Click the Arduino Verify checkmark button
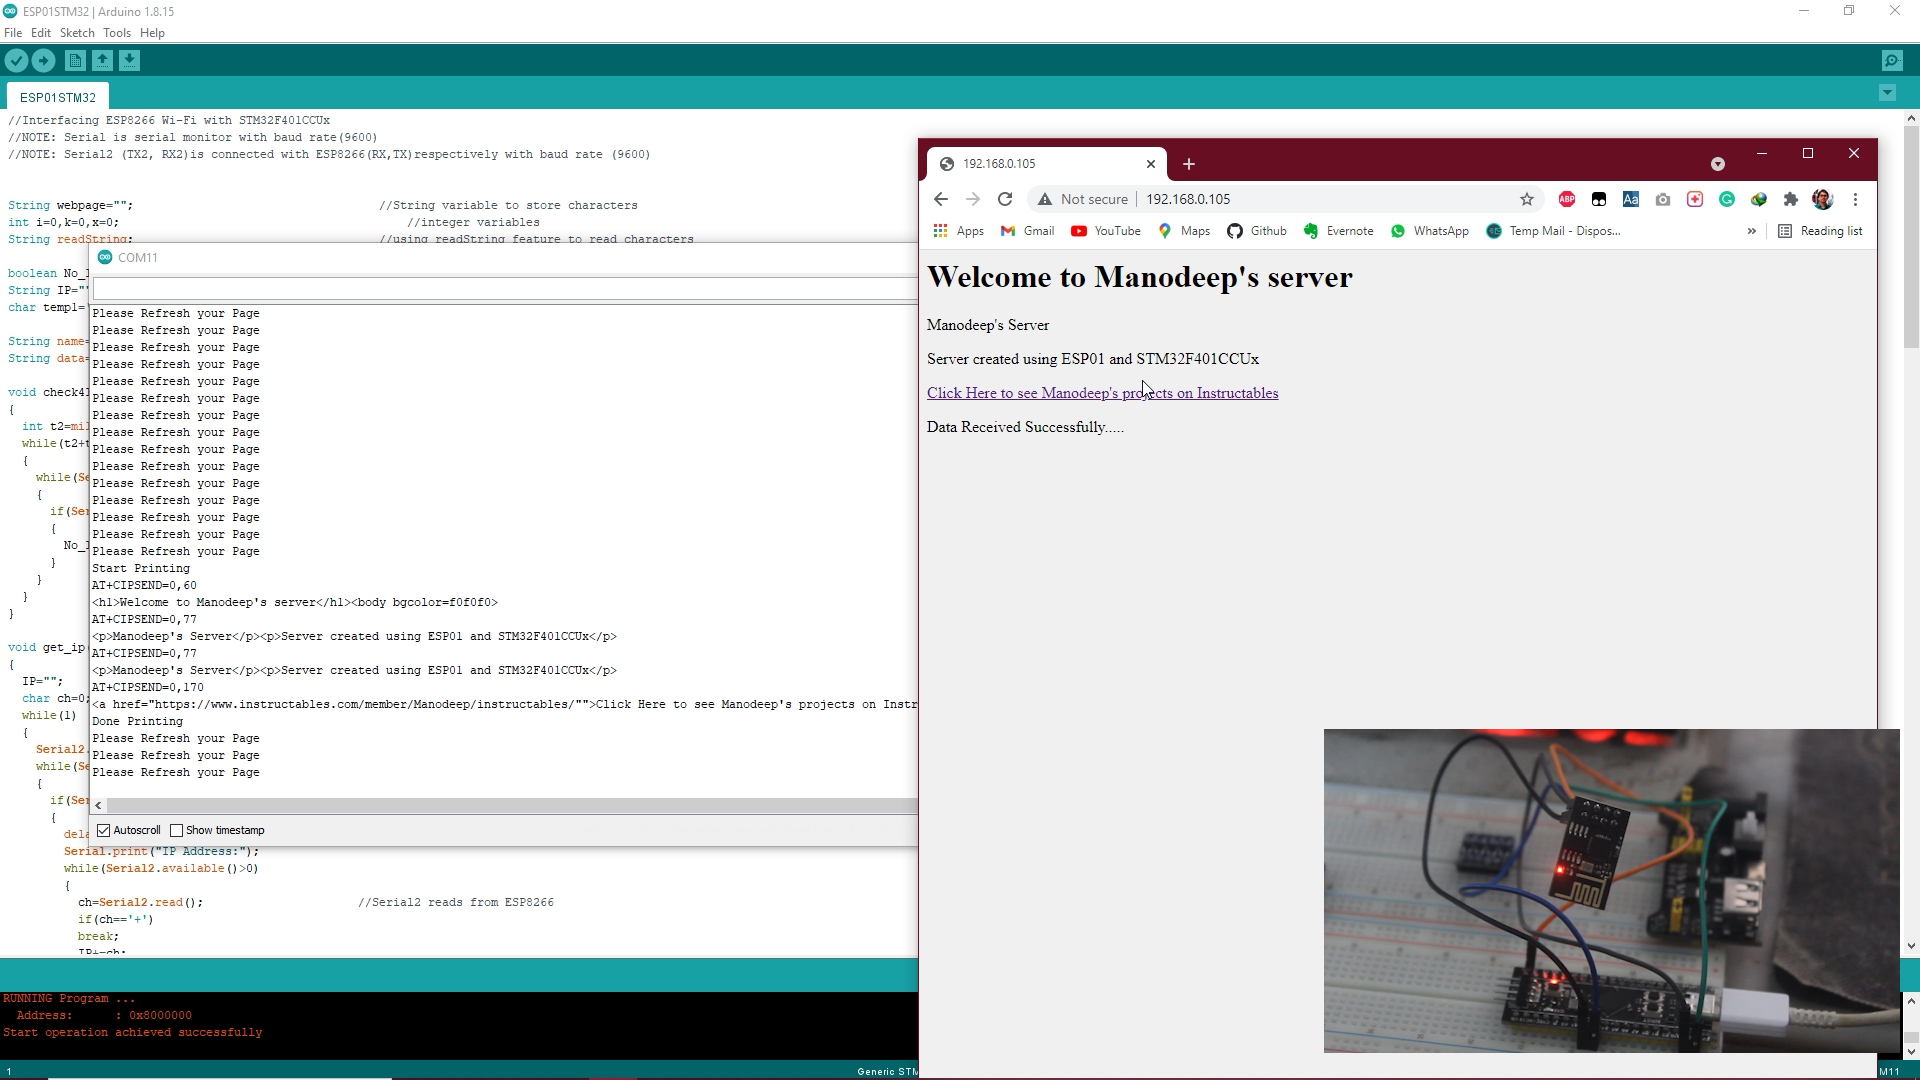The width and height of the screenshot is (1920, 1080). (x=16, y=61)
